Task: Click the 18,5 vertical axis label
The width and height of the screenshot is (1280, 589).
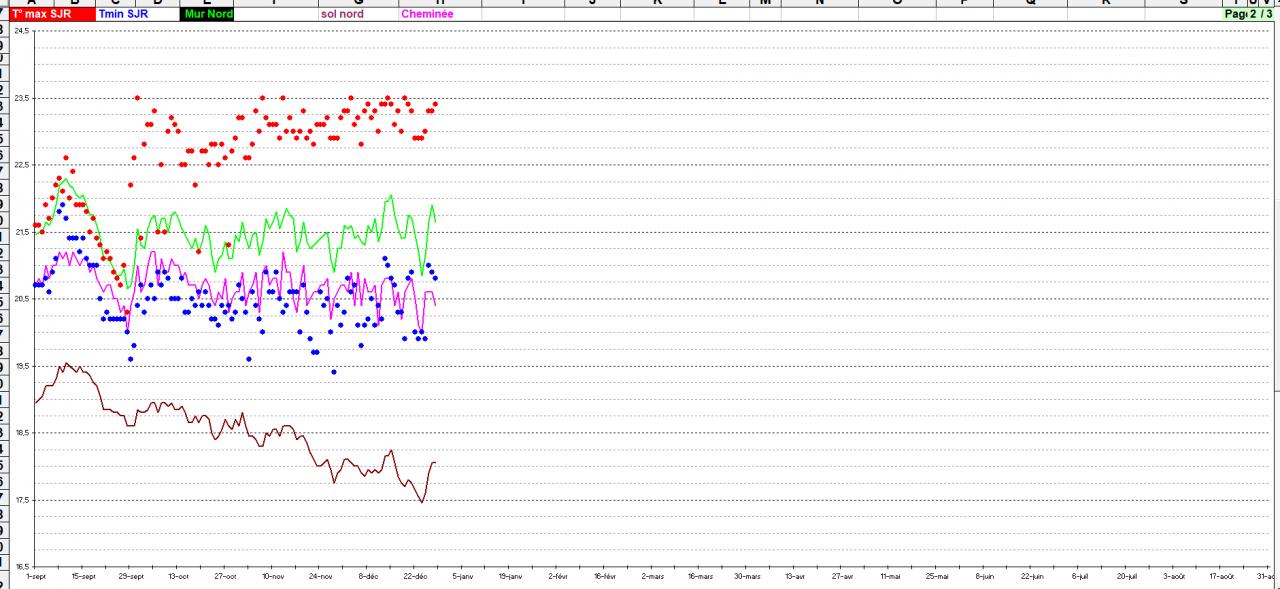Action: coord(24,433)
